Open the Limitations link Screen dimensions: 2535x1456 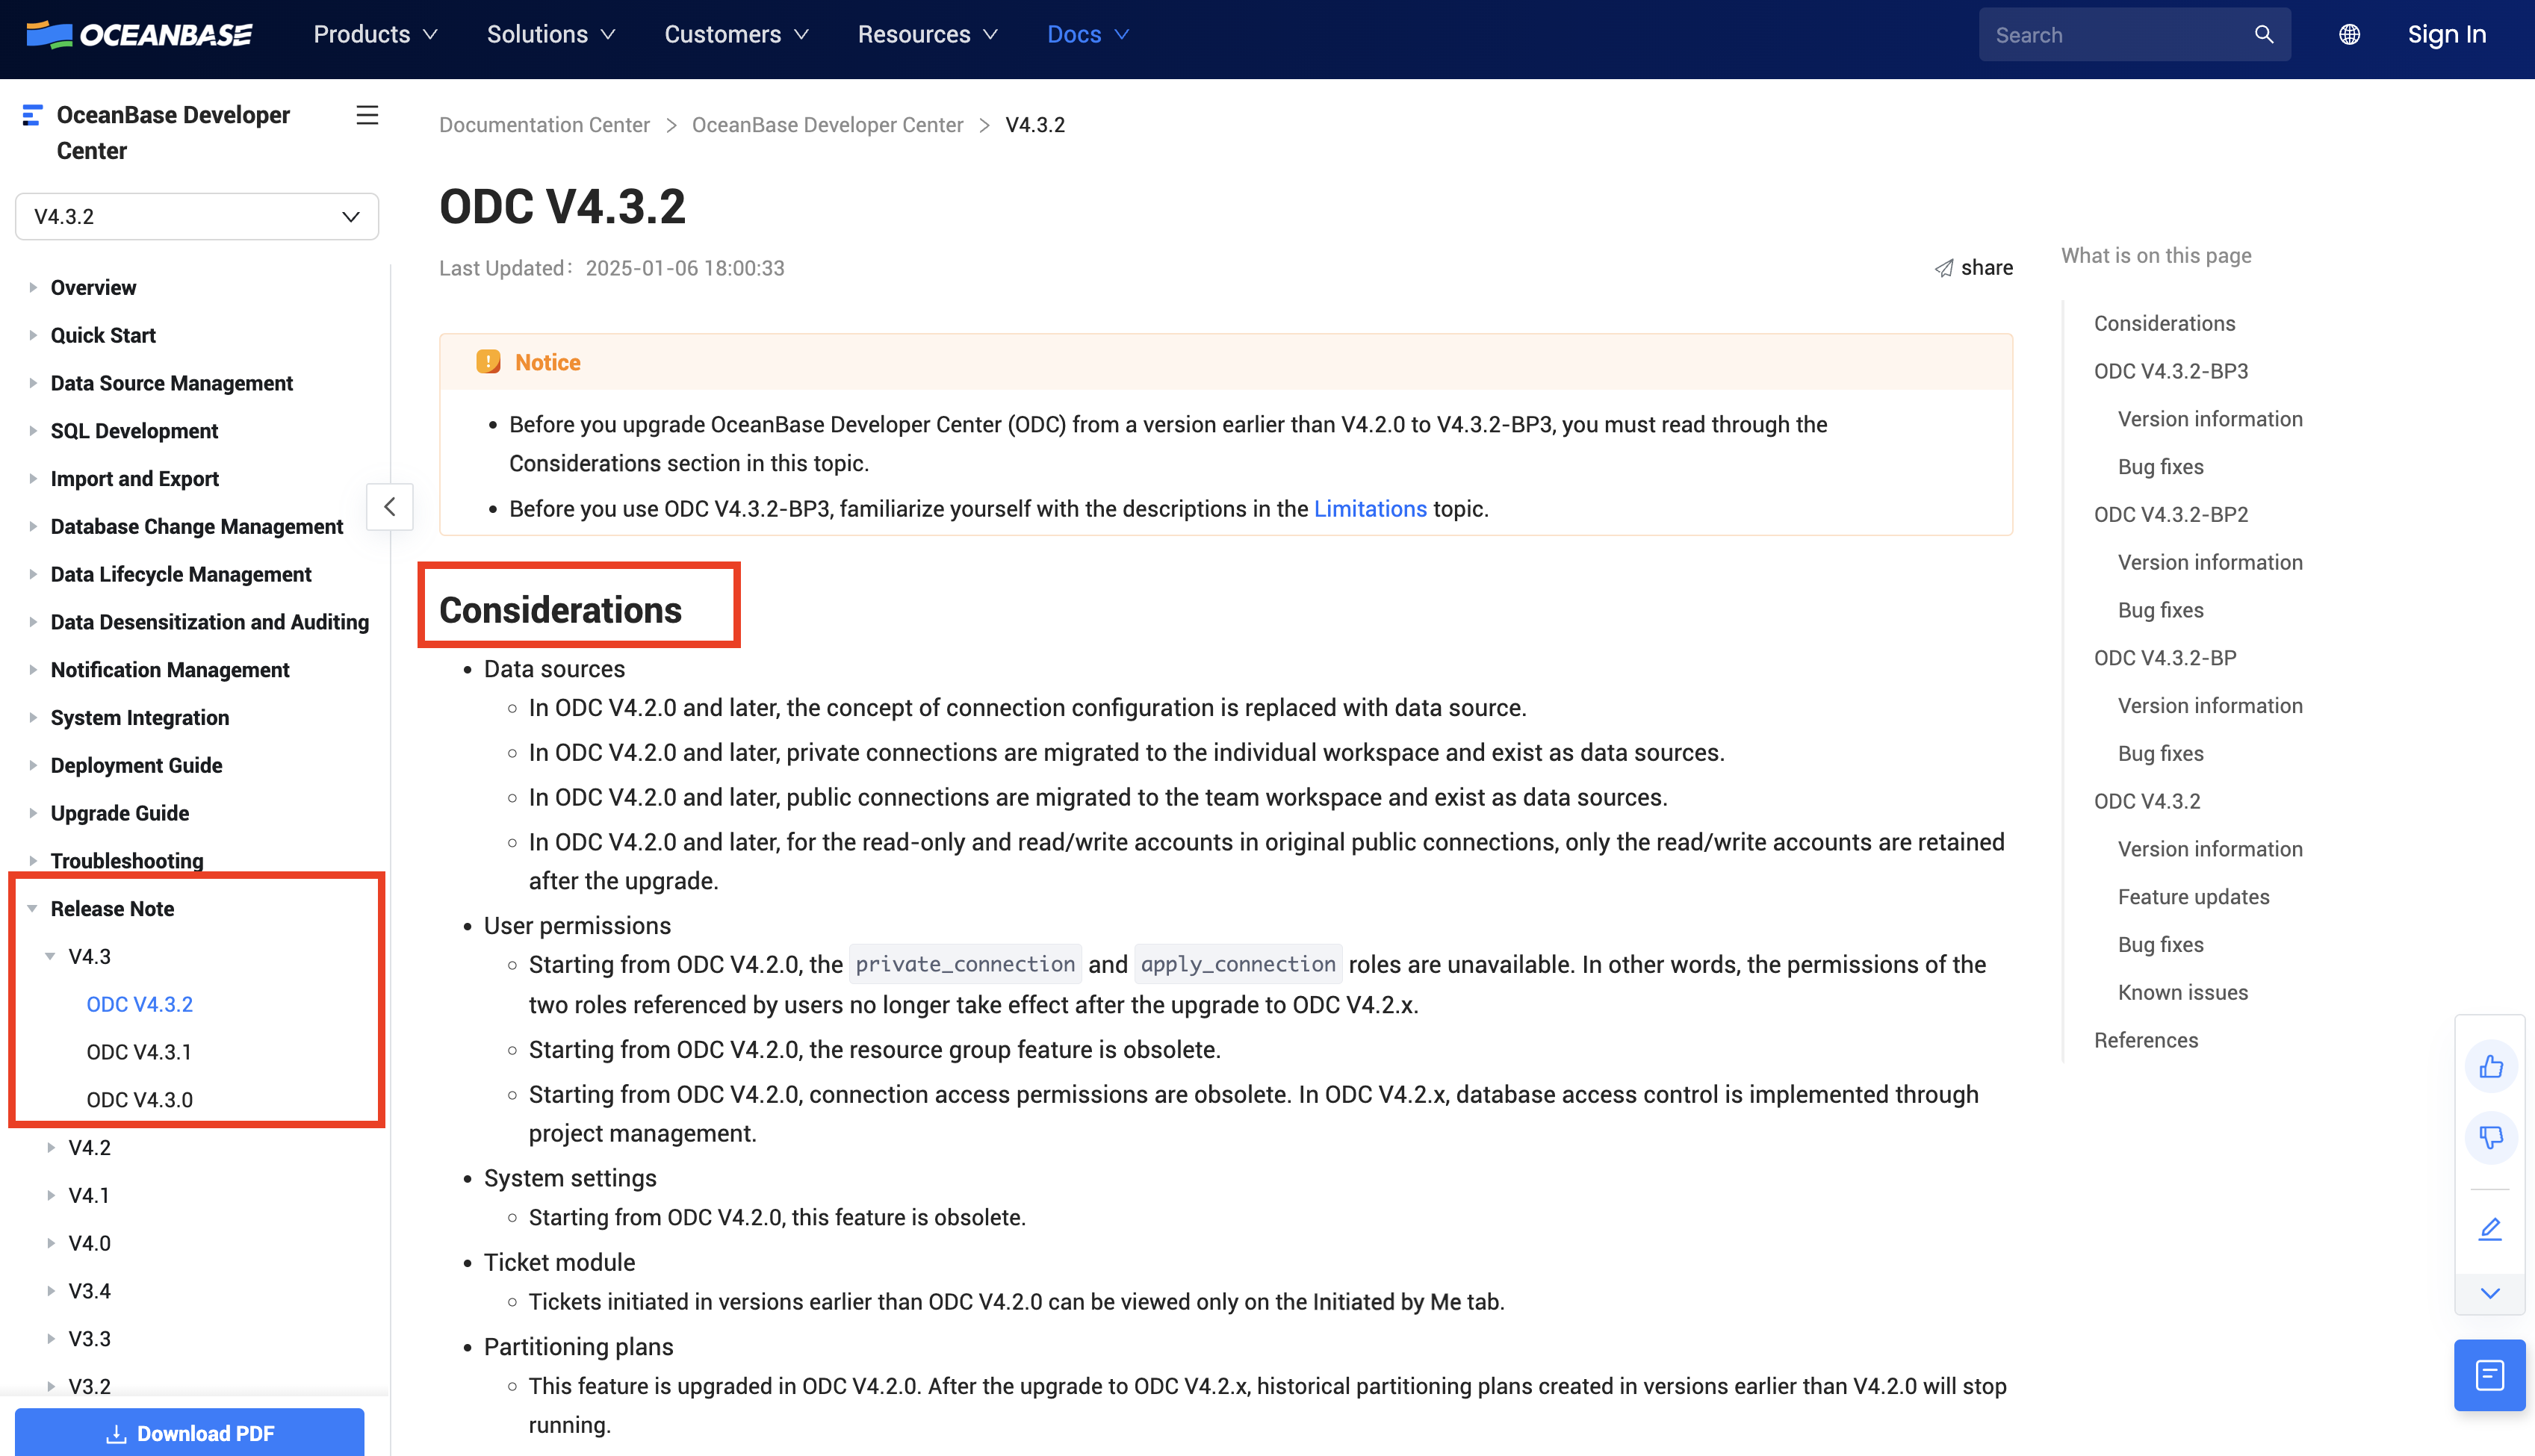click(x=1370, y=510)
